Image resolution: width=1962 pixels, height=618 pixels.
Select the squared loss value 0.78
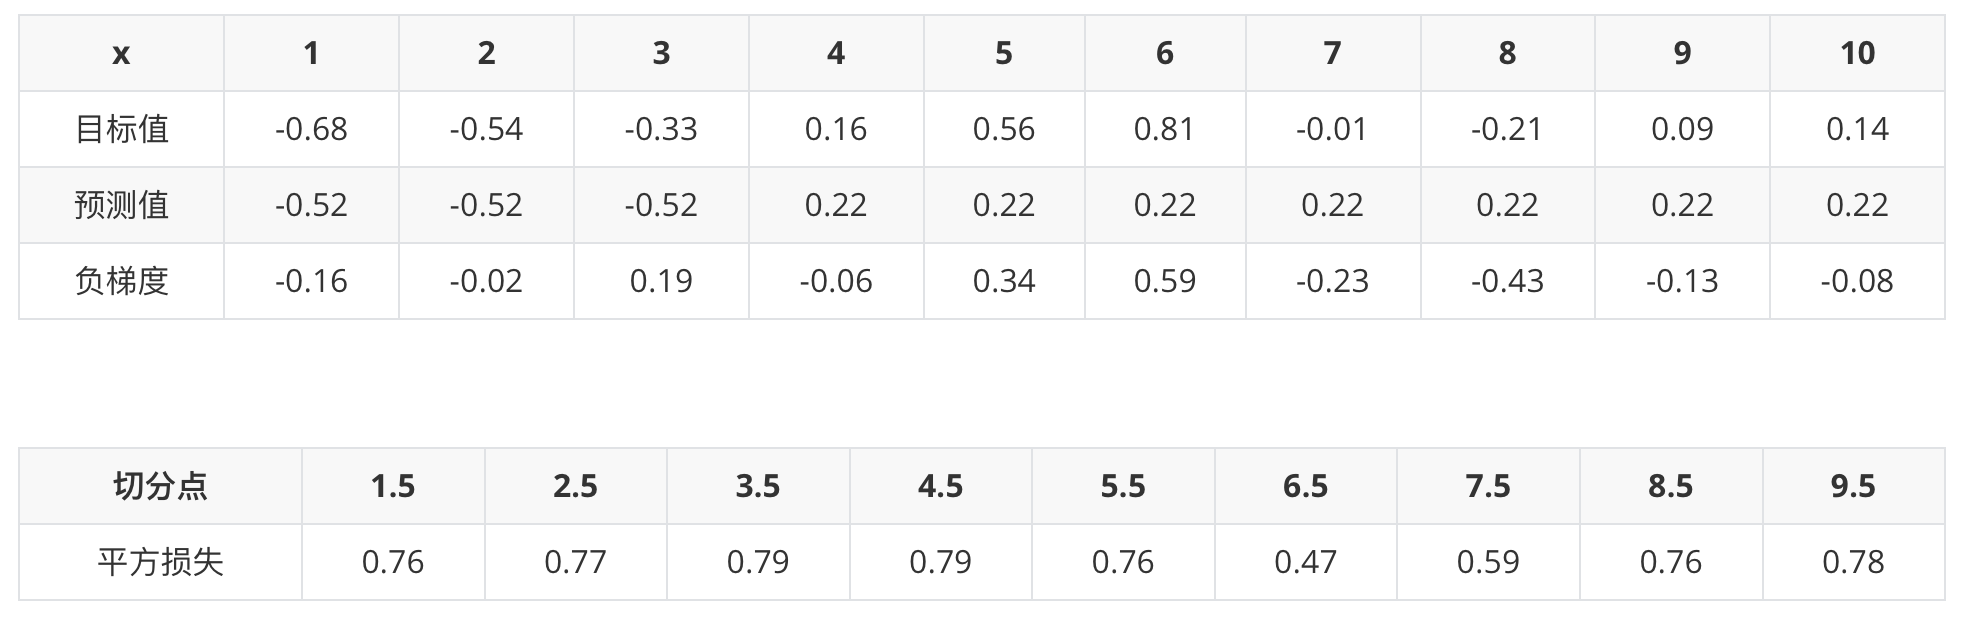coord(1853,562)
